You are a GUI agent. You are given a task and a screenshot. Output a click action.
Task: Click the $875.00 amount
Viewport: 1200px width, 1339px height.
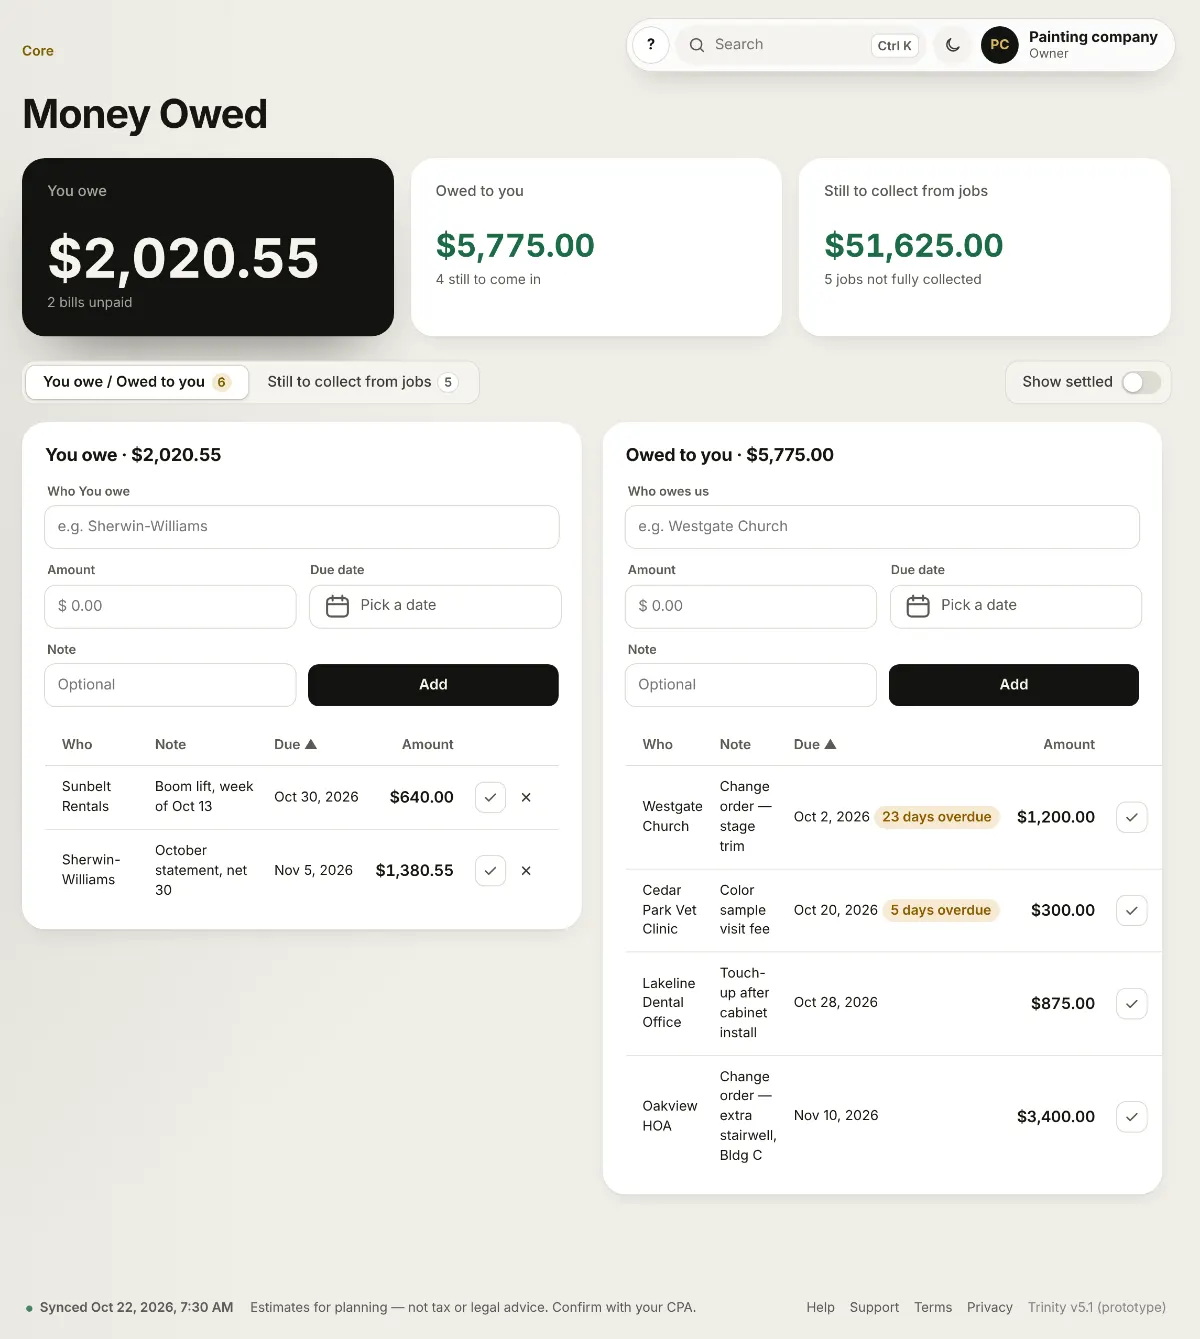click(x=1063, y=1003)
